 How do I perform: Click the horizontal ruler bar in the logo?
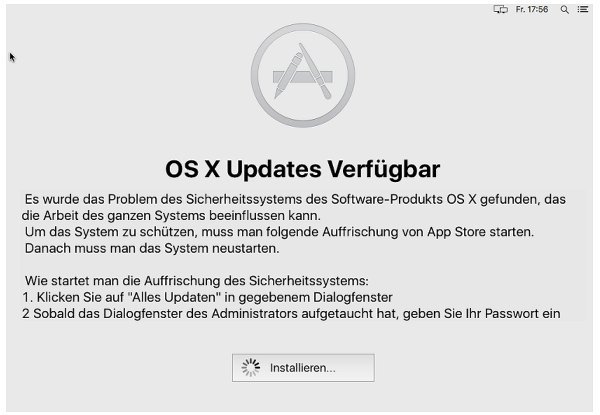pos(303,77)
